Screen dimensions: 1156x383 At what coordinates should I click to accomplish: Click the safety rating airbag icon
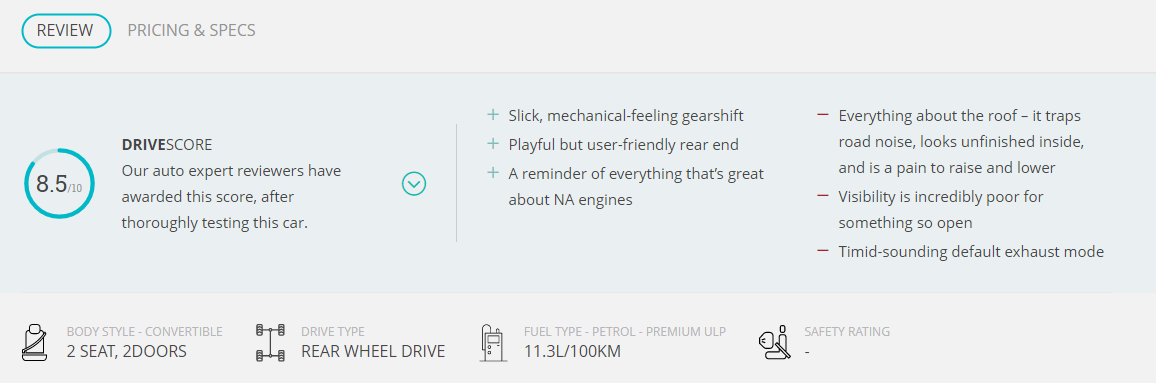point(775,342)
